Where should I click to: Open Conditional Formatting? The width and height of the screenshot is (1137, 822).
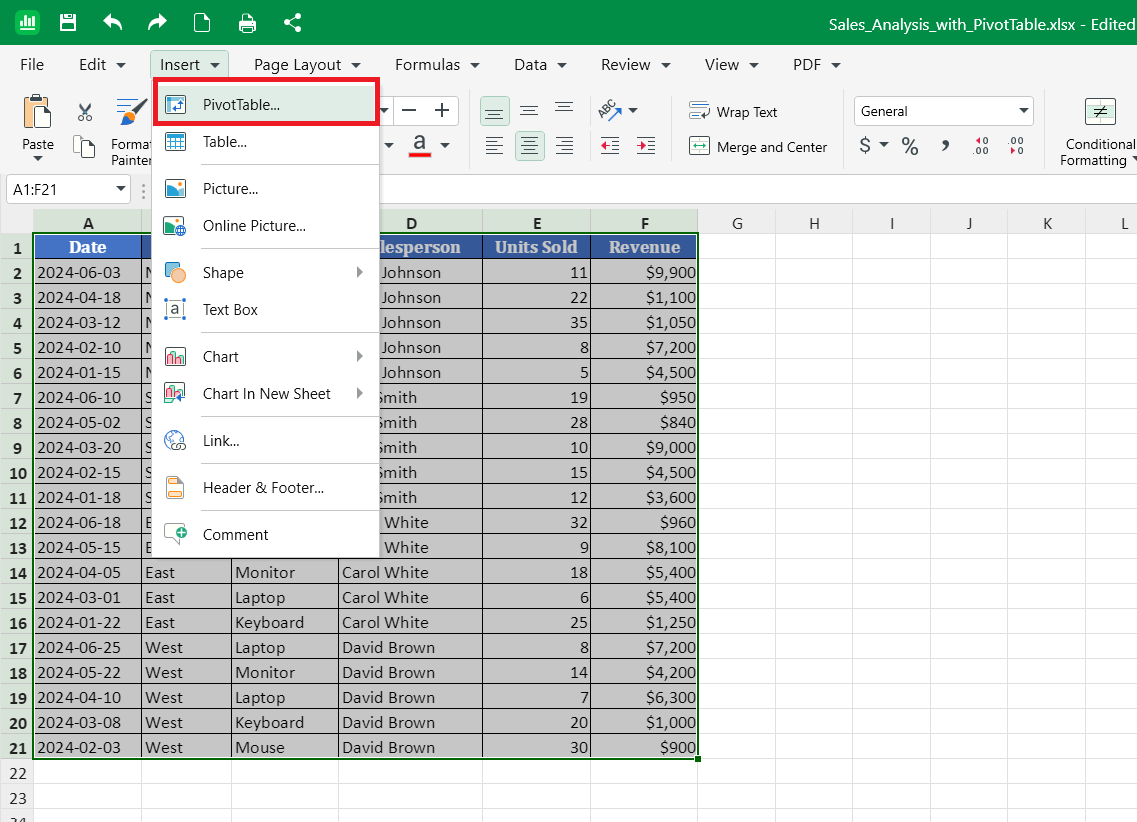1099,133
